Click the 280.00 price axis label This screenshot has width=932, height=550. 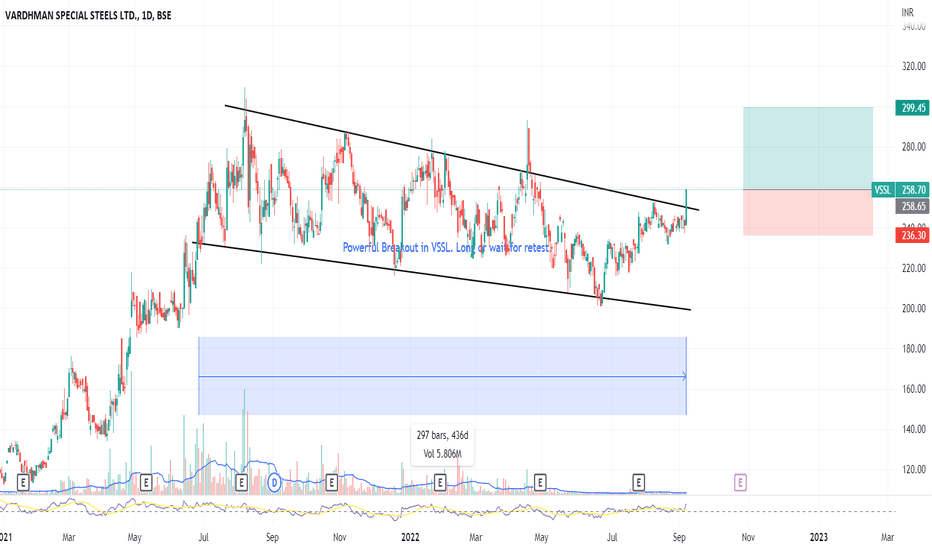(914, 147)
